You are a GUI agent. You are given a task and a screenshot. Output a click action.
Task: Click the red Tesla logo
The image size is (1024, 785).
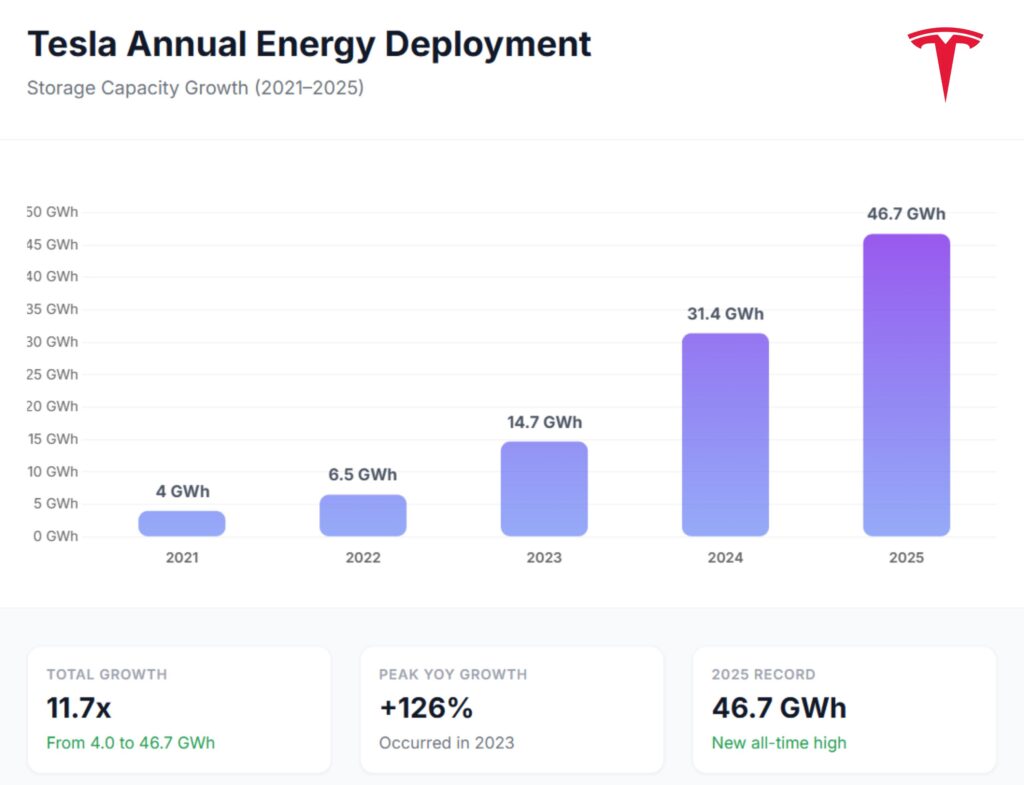[945, 62]
